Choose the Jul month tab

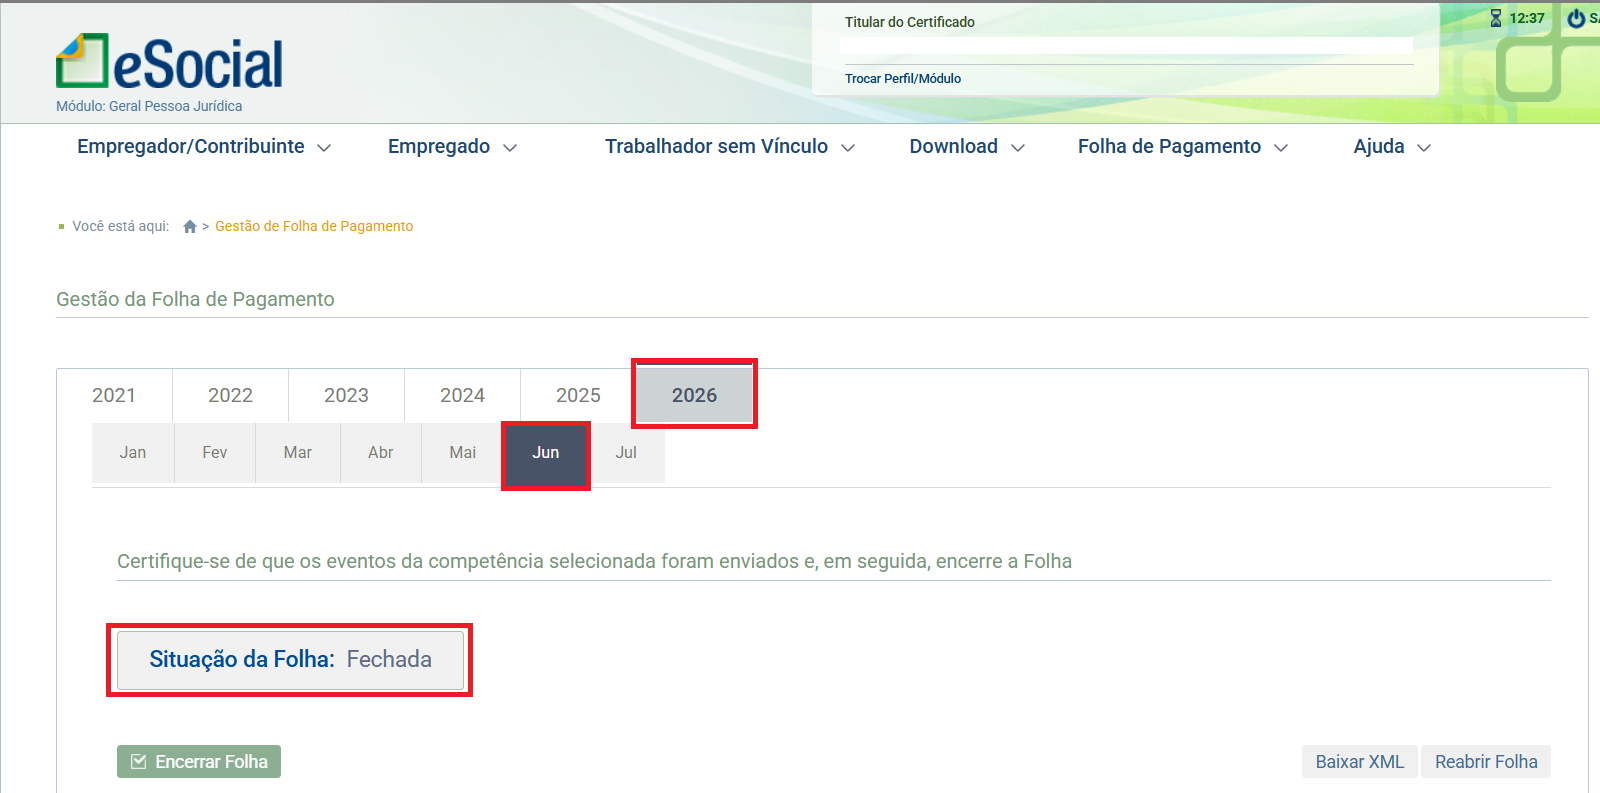(x=626, y=453)
